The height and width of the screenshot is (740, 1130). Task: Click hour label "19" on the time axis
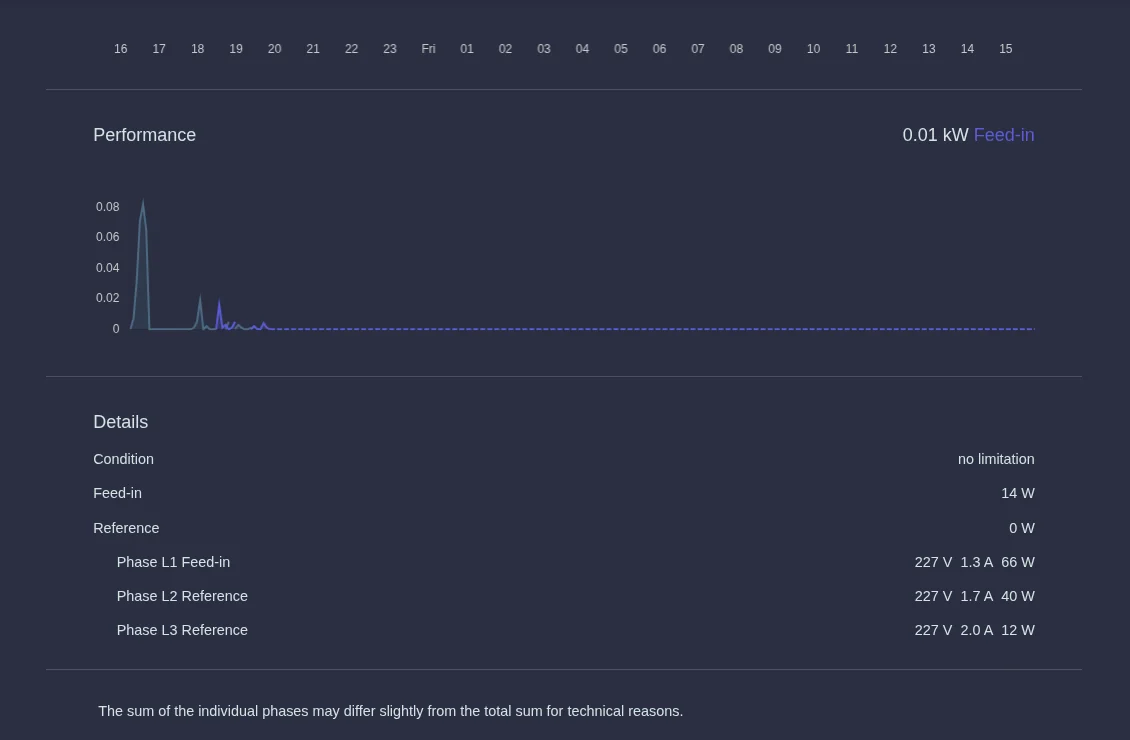click(236, 49)
